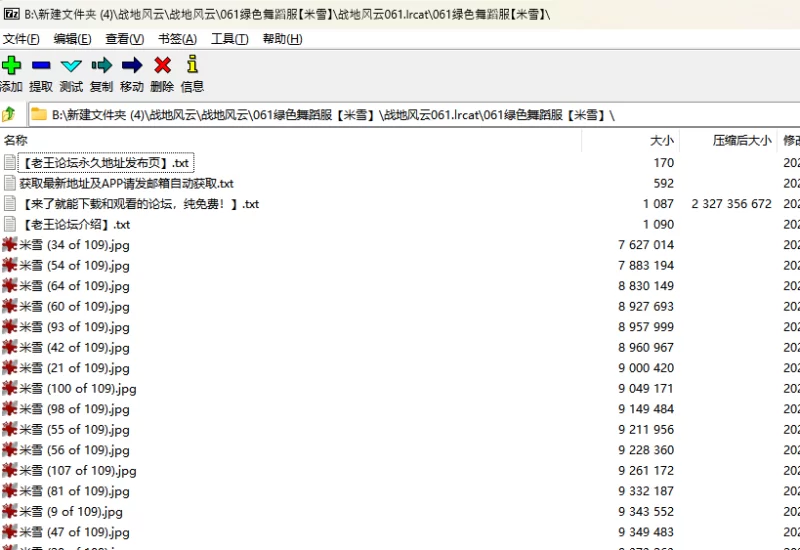Select icon of 【老王论坛介绍】.txt
Viewport: 800px width, 550px height.
10,224
